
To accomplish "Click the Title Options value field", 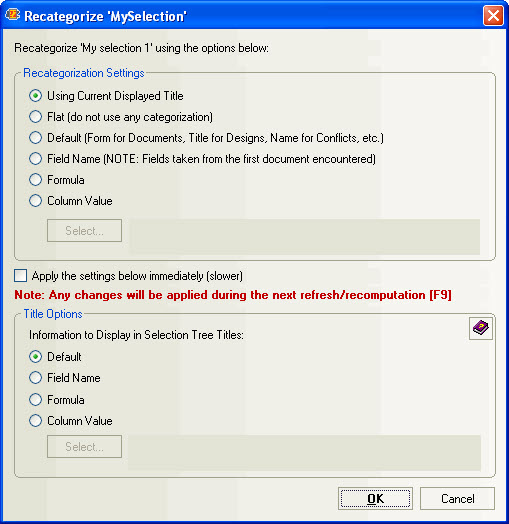I will (x=304, y=453).
